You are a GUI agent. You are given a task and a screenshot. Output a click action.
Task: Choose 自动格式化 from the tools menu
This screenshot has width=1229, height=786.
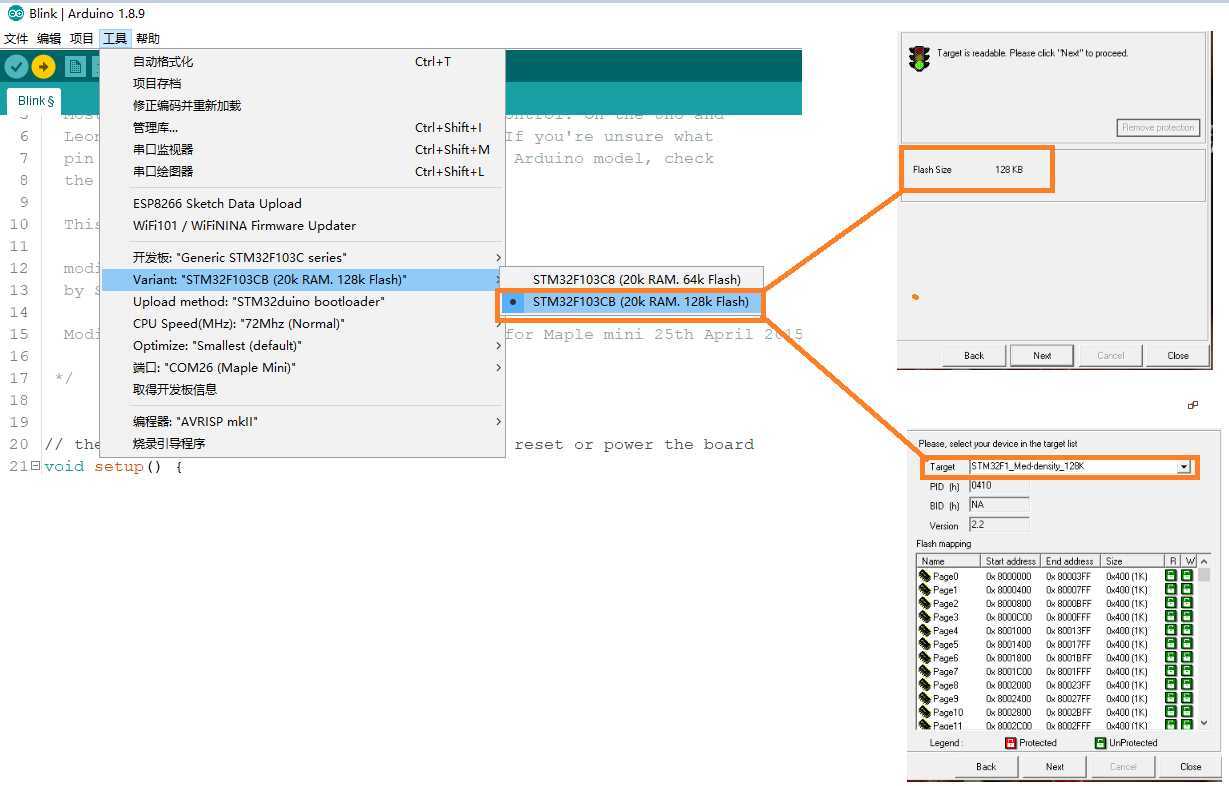pyautogui.click(x=302, y=61)
